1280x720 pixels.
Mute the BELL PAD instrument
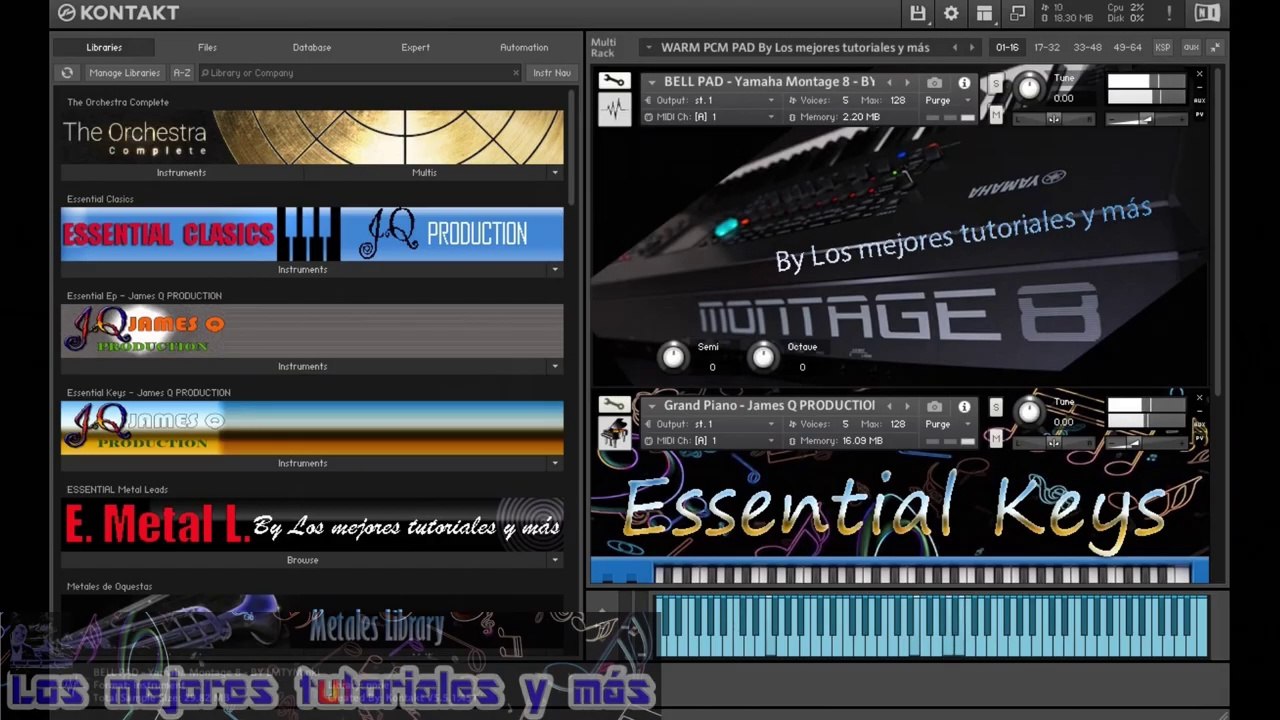[x=996, y=115]
